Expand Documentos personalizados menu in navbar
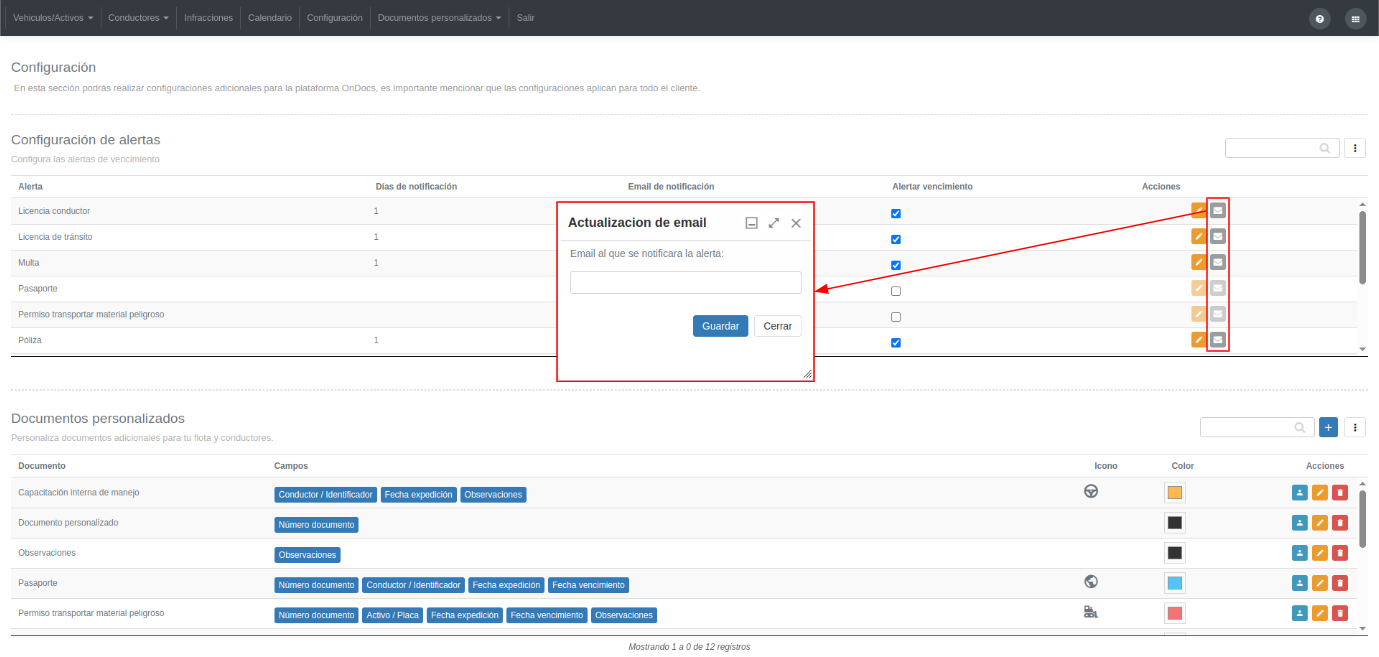This screenshot has height=657, width=1379. pos(439,18)
